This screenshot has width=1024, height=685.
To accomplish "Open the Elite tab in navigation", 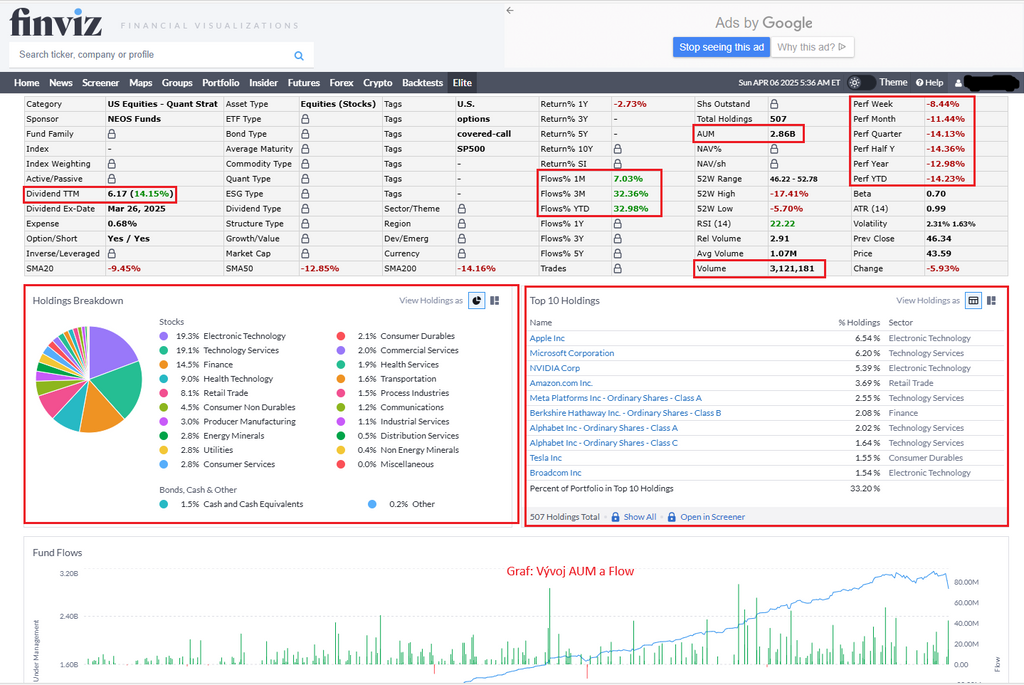I will (462, 83).
